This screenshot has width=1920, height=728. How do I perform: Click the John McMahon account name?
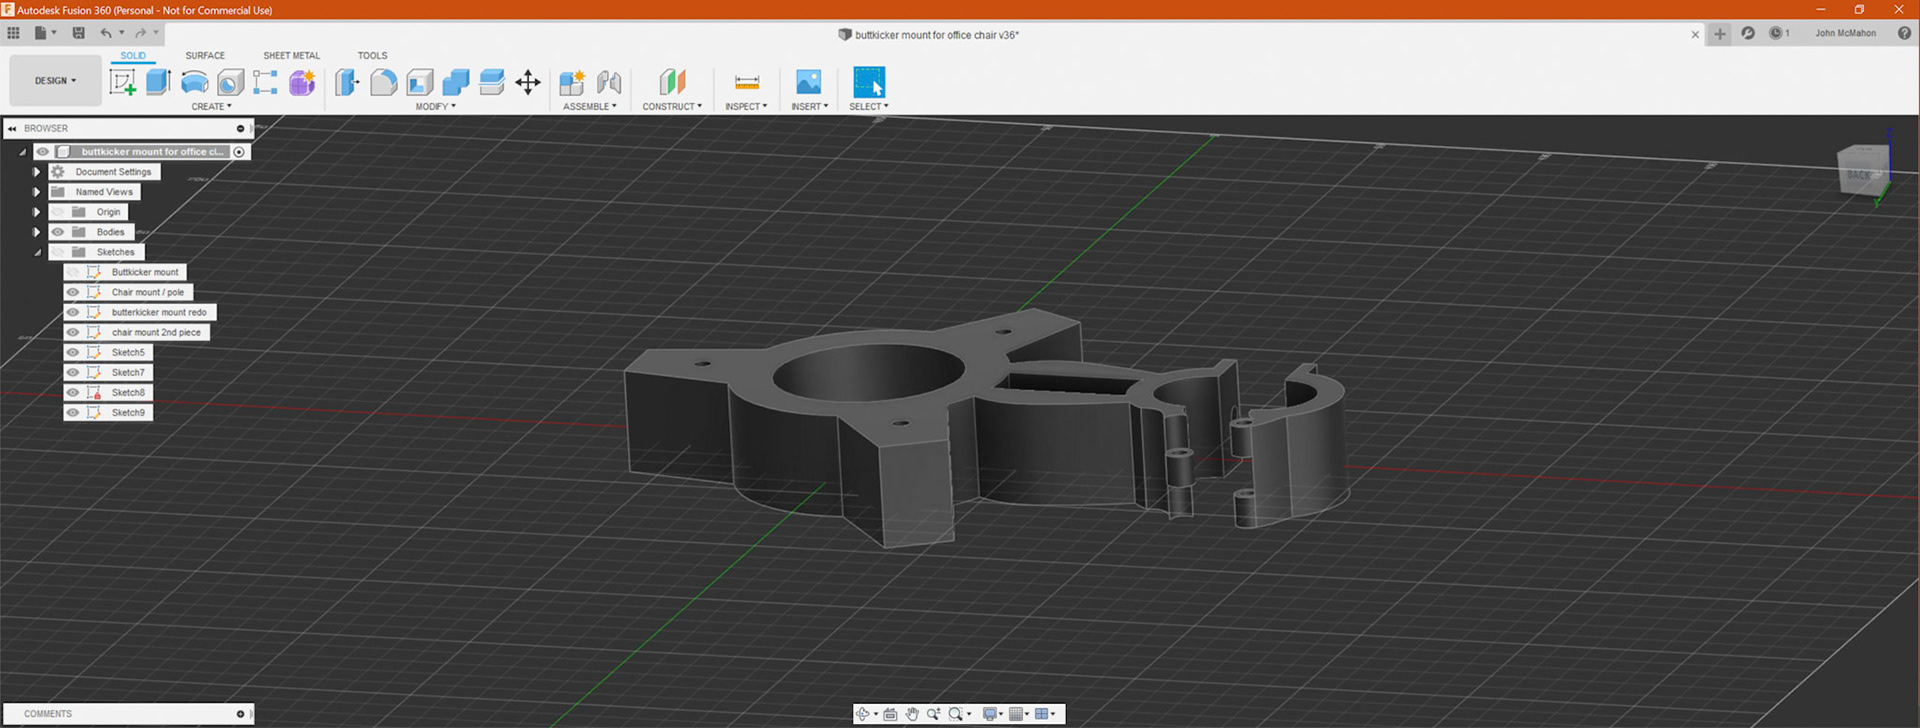coord(1845,33)
